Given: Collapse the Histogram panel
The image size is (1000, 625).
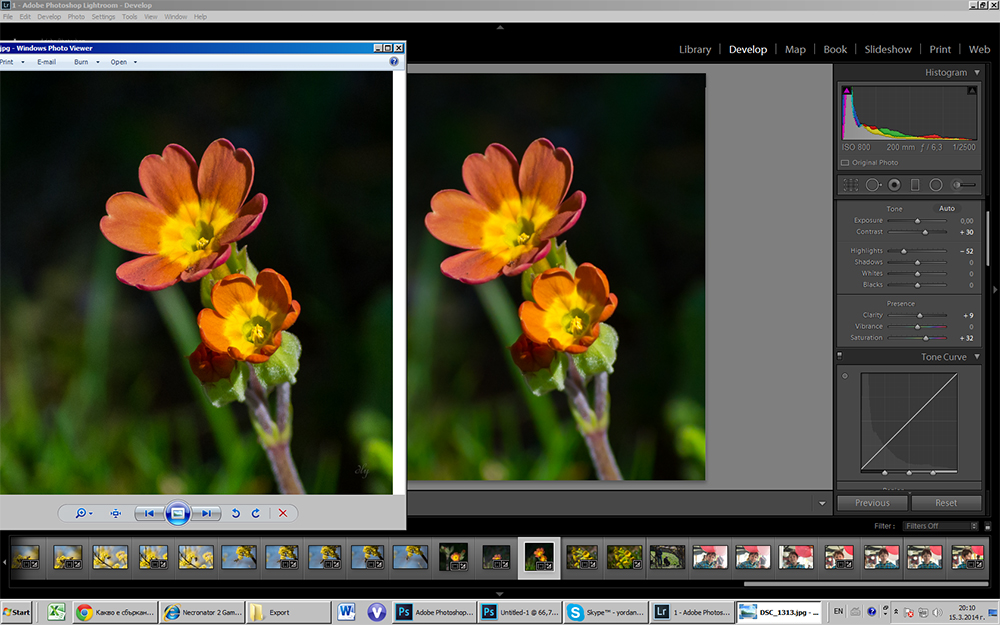Looking at the screenshot, I should click(x=976, y=72).
